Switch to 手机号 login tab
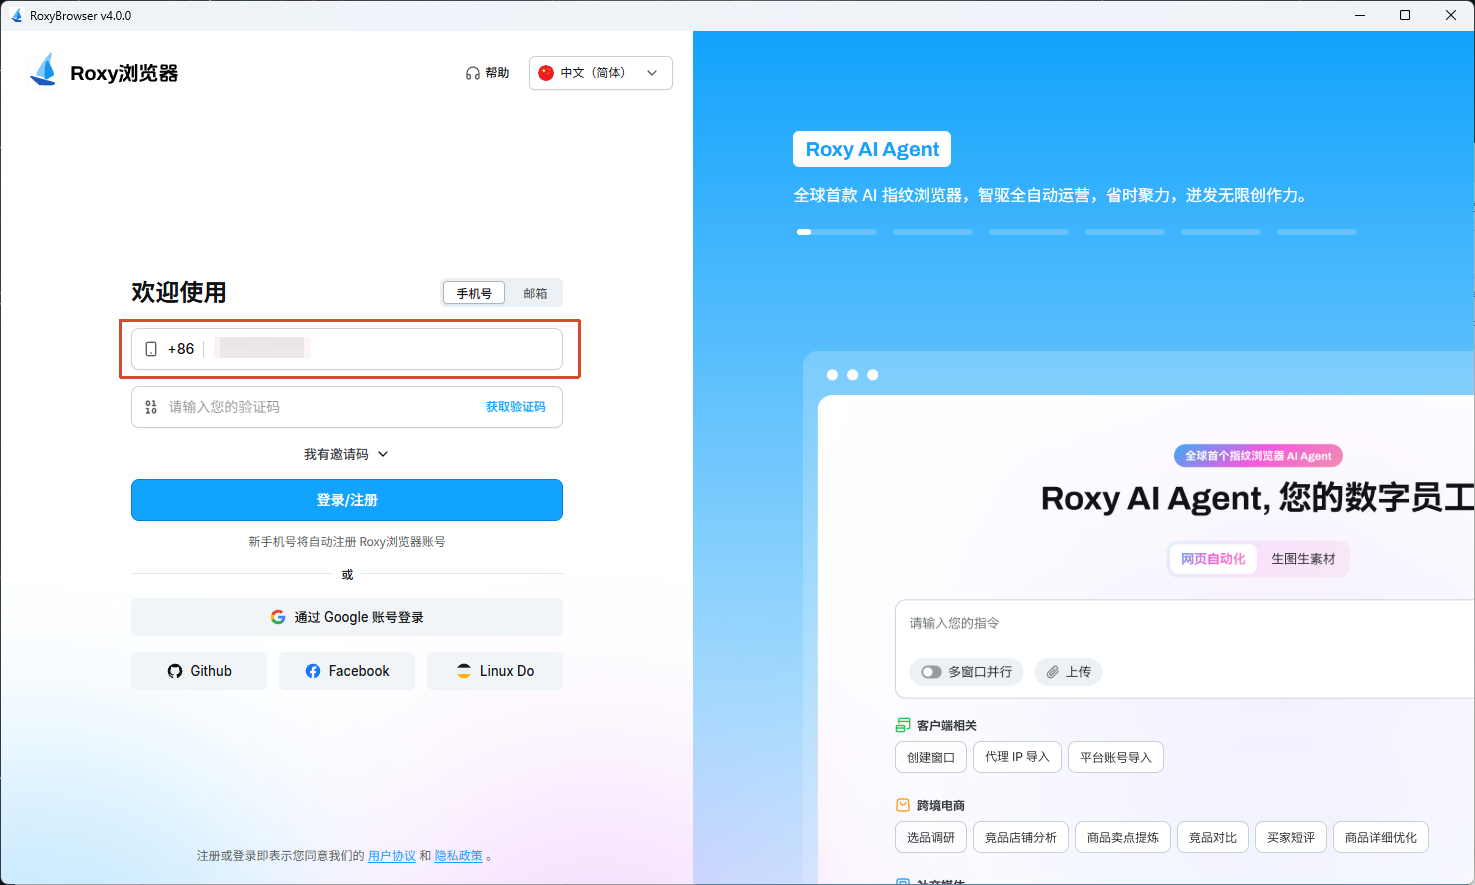Image resolution: width=1475 pixels, height=885 pixels. [x=474, y=293]
